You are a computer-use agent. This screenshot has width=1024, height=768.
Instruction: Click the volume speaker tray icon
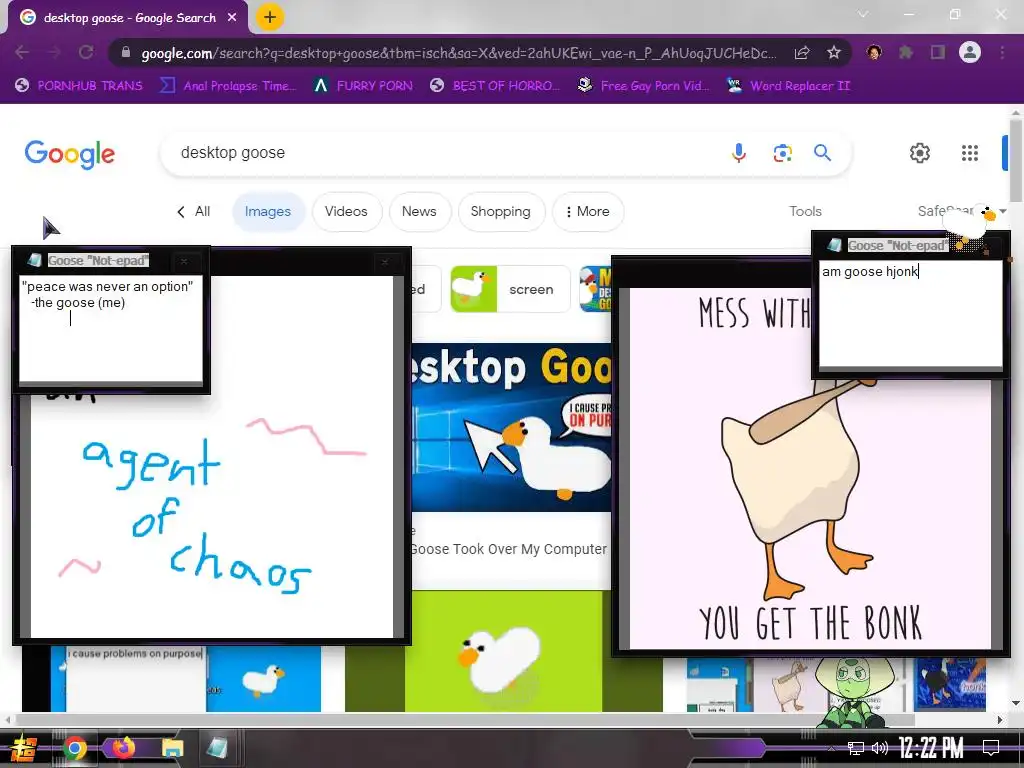880,748
